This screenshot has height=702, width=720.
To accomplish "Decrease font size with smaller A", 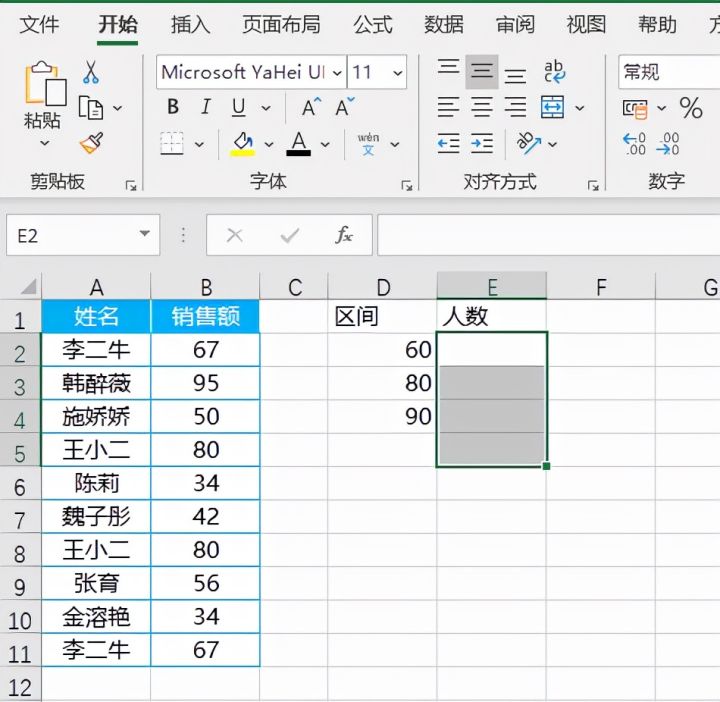I will (344, 107).
